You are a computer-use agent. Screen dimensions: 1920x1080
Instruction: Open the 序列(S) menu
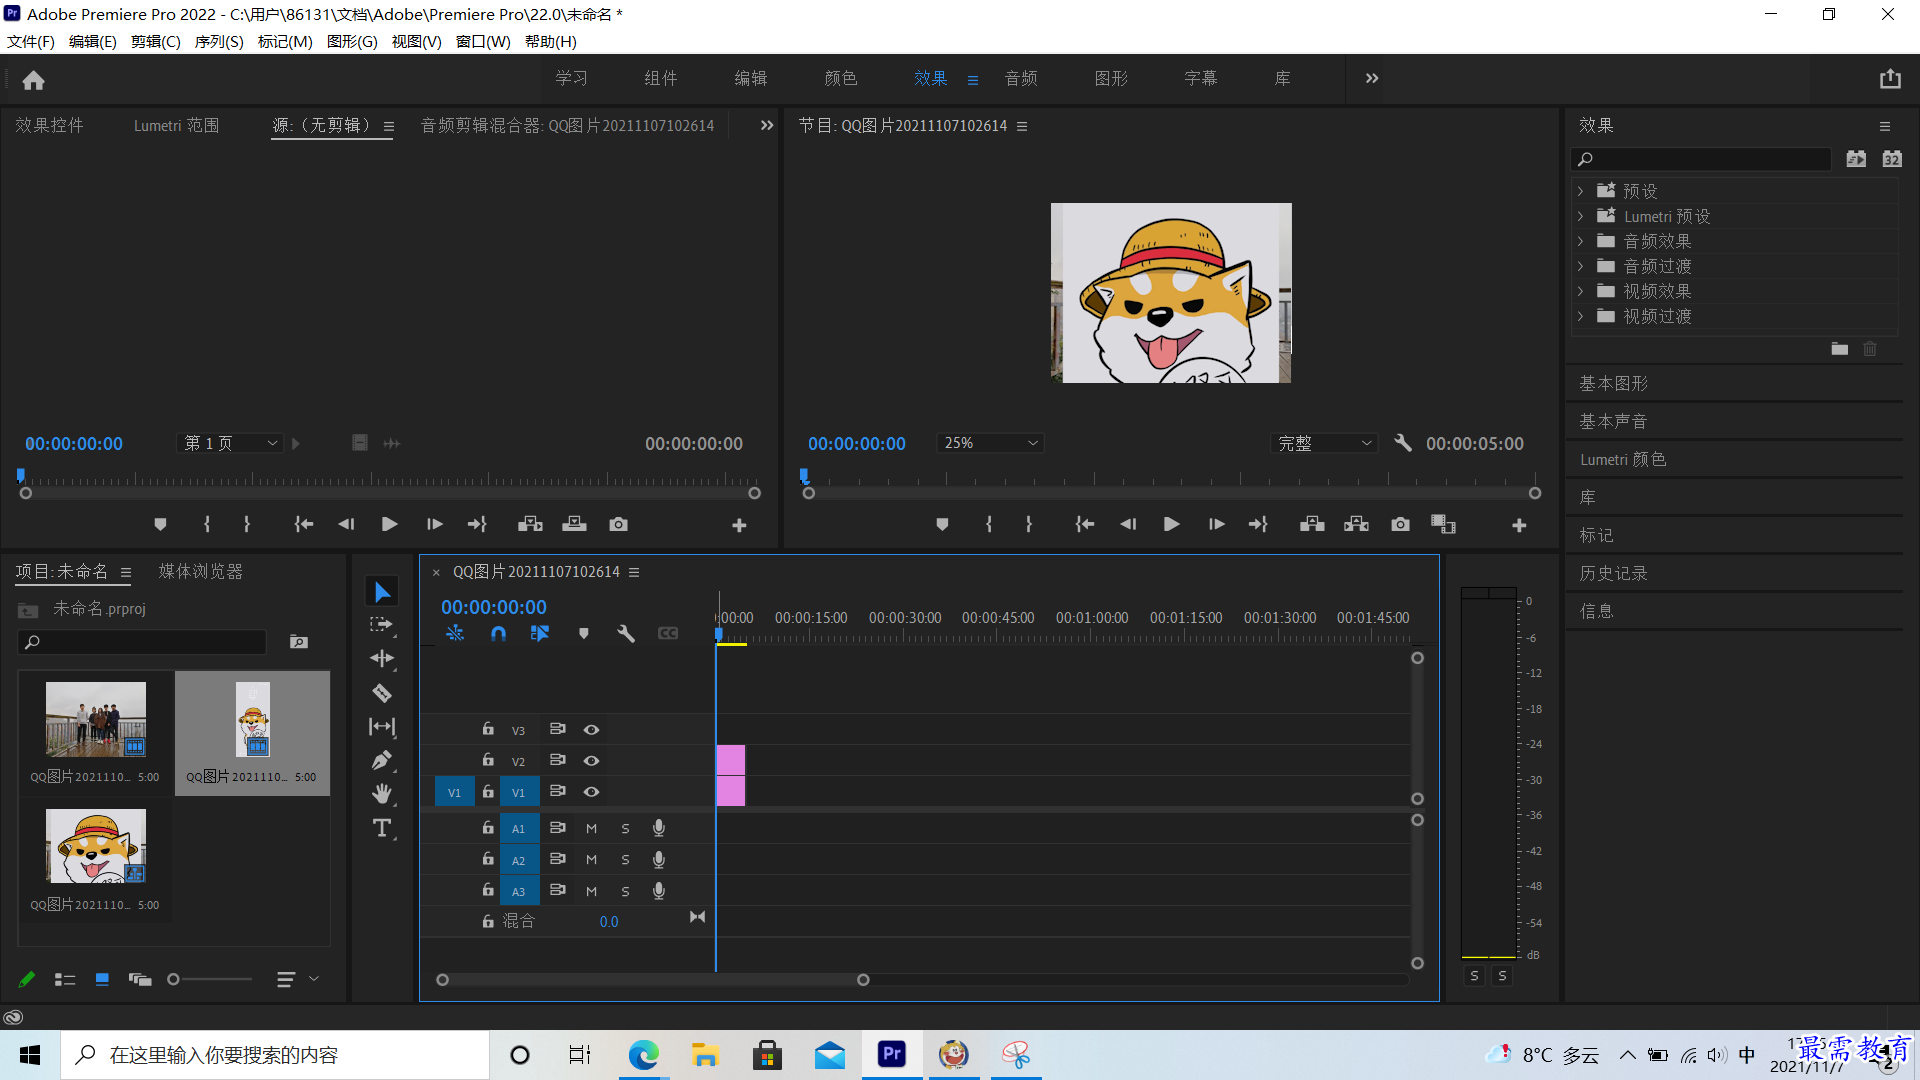click(219, 41)
